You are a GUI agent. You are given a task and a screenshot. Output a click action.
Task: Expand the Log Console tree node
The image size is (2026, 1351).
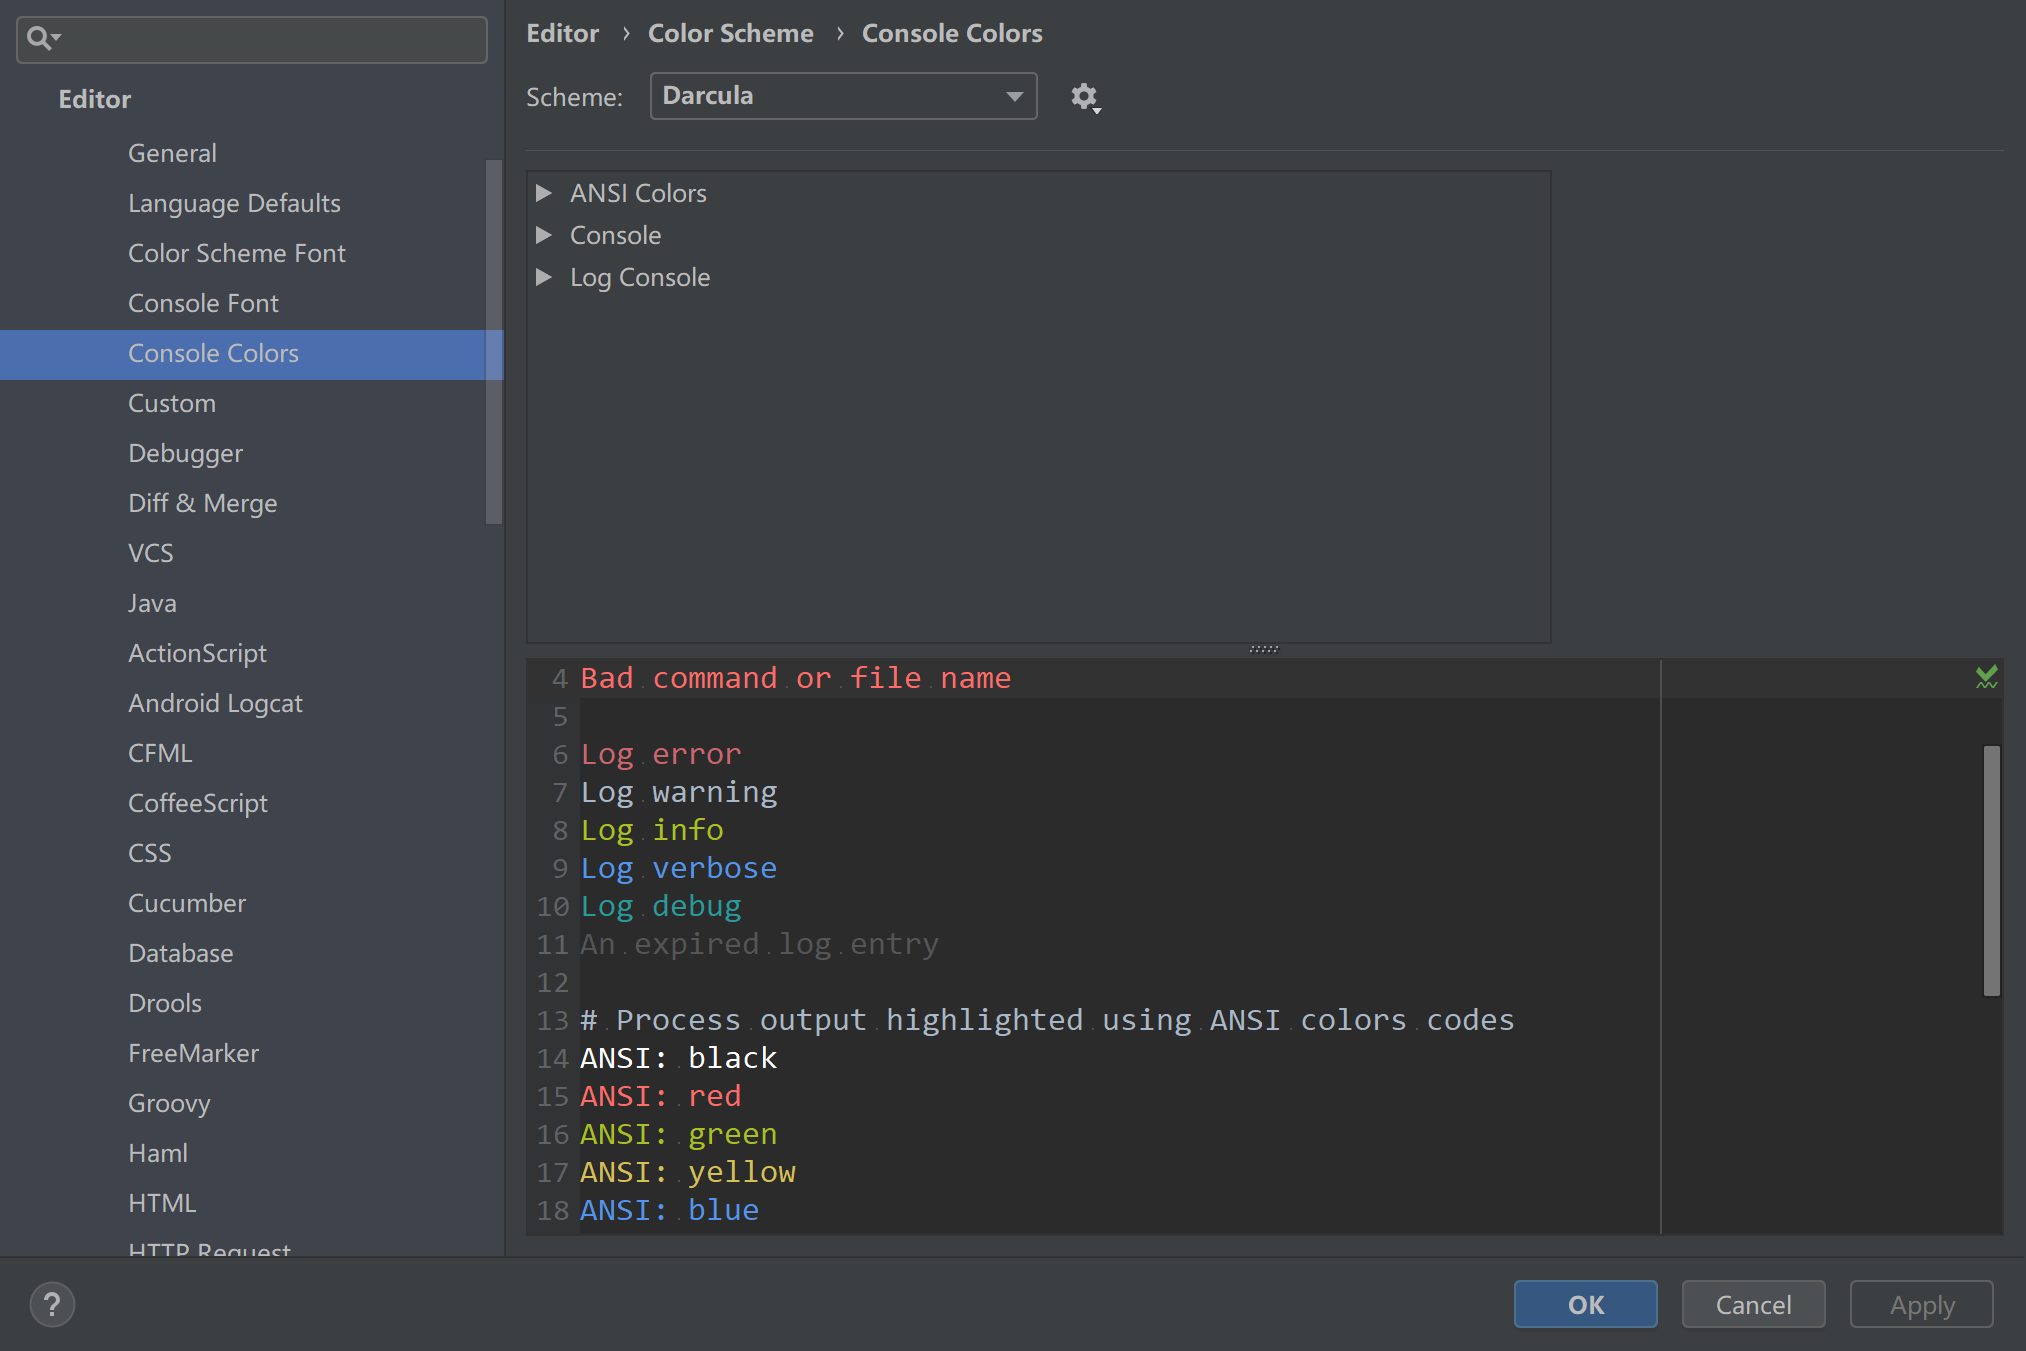(544, 277)
